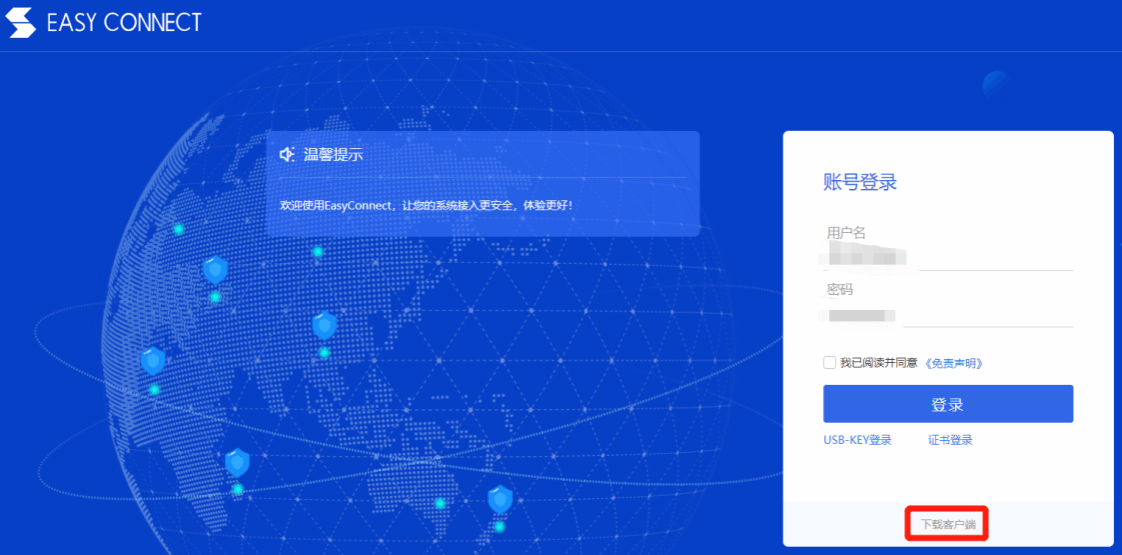Open the 下载客户端 download client link
1122x555 pixels.
click(x=948, y=524)
